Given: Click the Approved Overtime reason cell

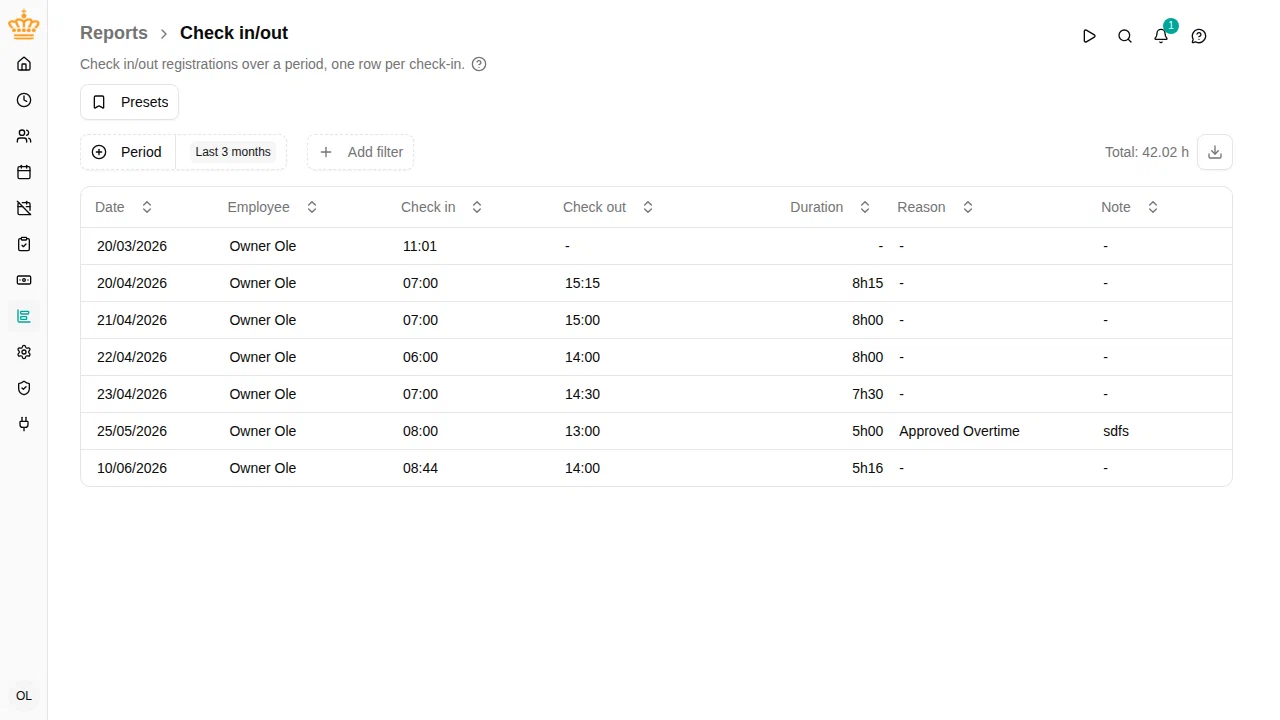Looking at the screenshot, I should [x=959, y=431].
